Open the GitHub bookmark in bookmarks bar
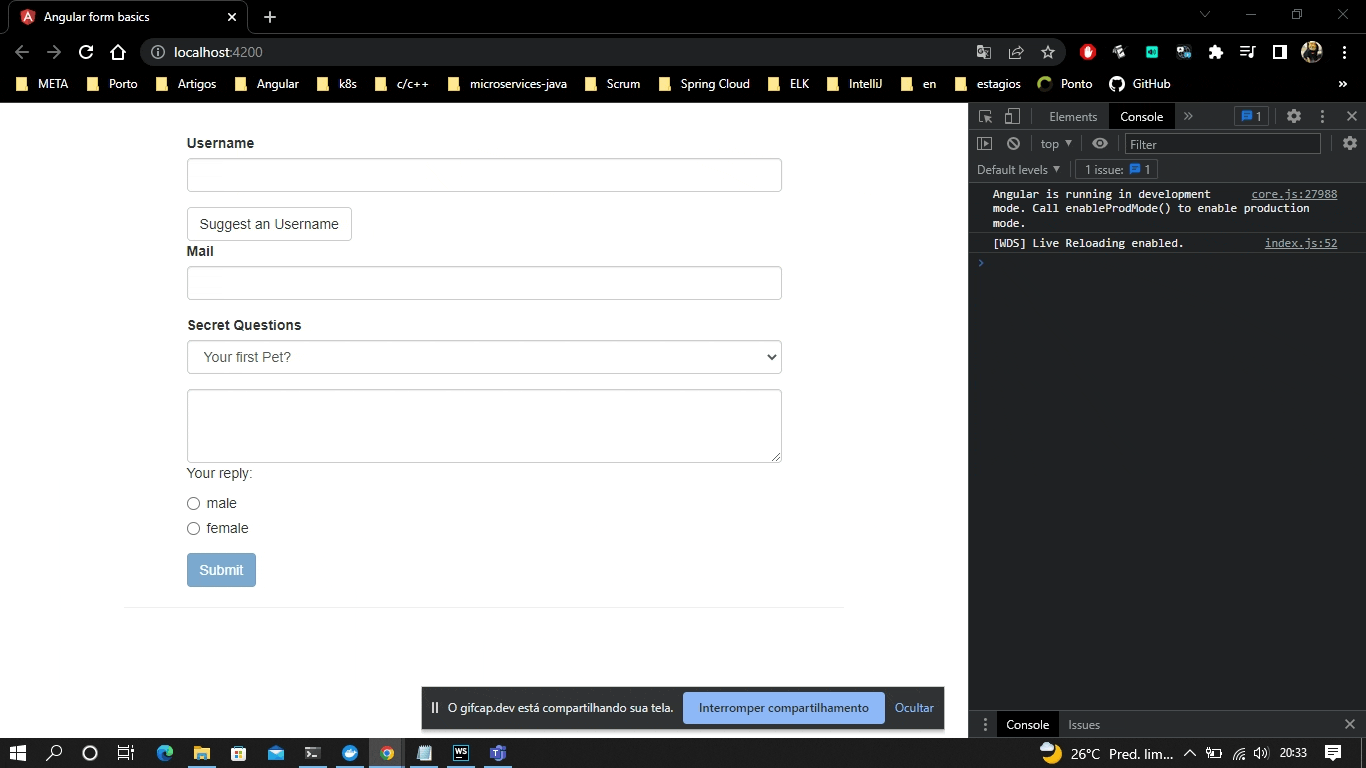1366x768 pixels. click(x=1139, y=84)
